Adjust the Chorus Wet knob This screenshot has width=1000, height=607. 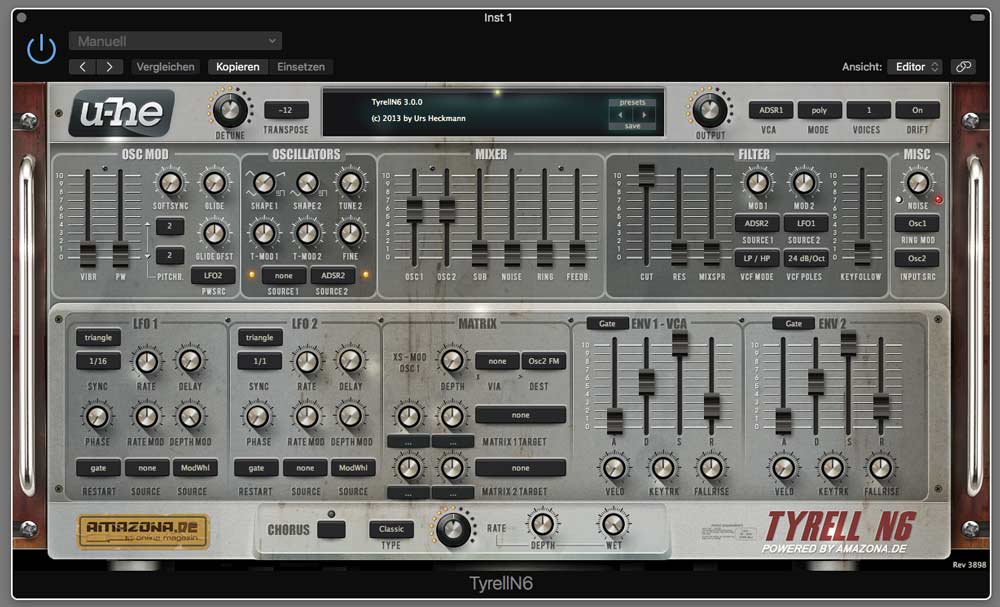pos(614,524)
